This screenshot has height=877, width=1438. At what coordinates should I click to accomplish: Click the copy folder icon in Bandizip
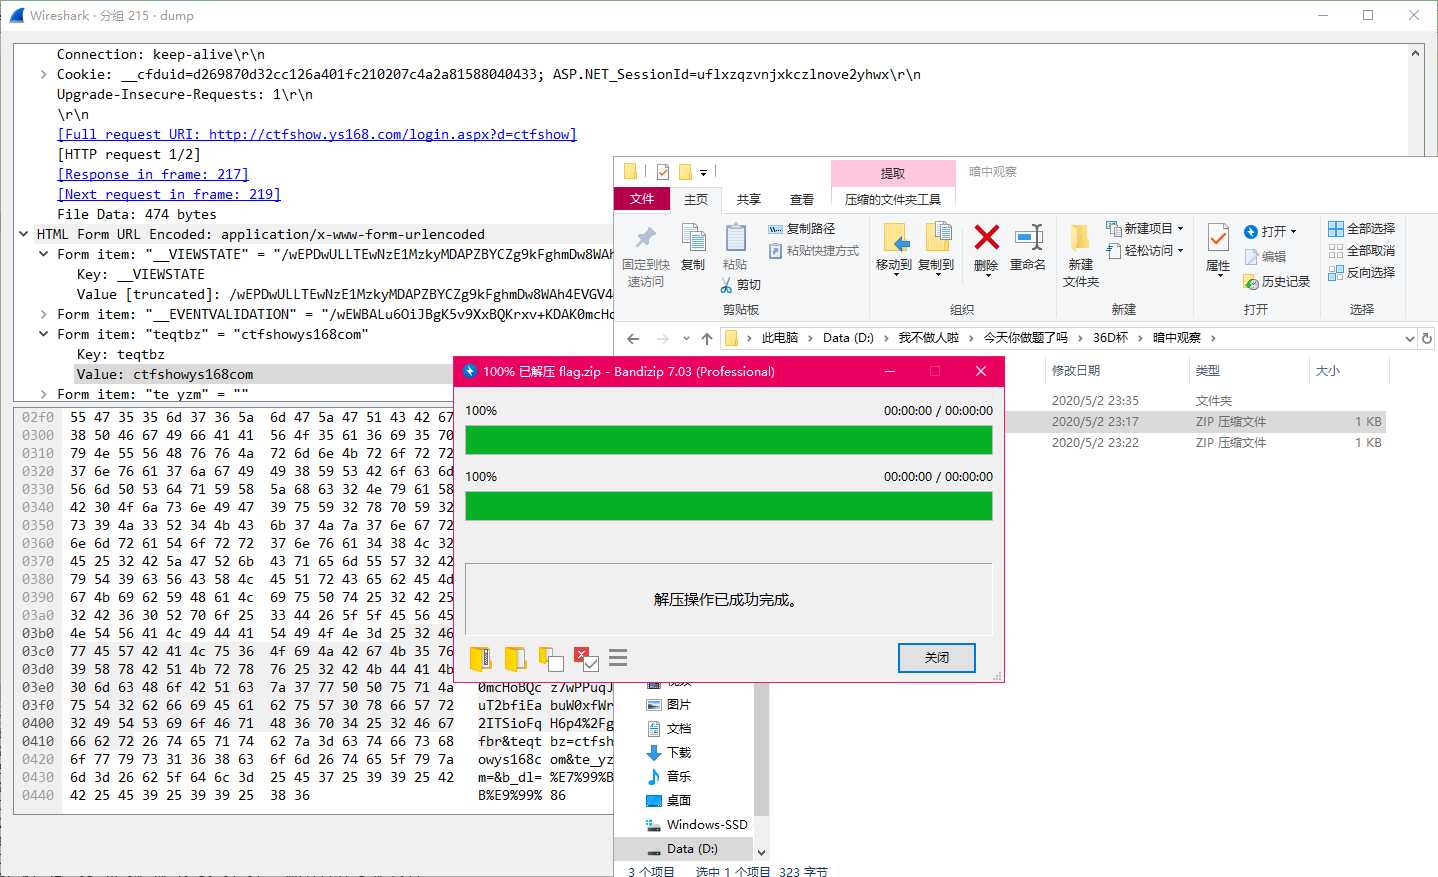click(550, 658)
